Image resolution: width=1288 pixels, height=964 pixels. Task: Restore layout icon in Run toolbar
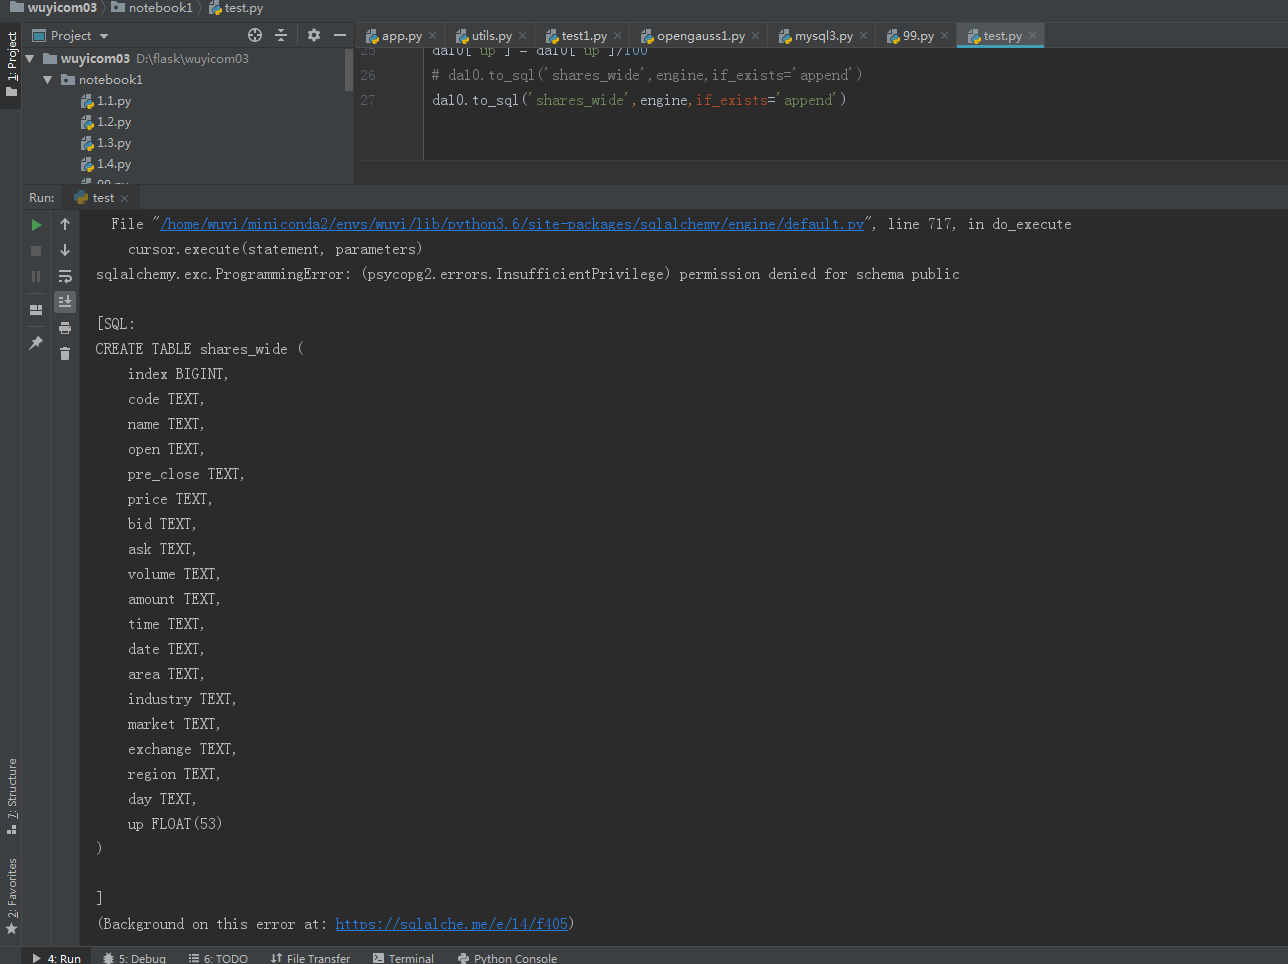36,310
